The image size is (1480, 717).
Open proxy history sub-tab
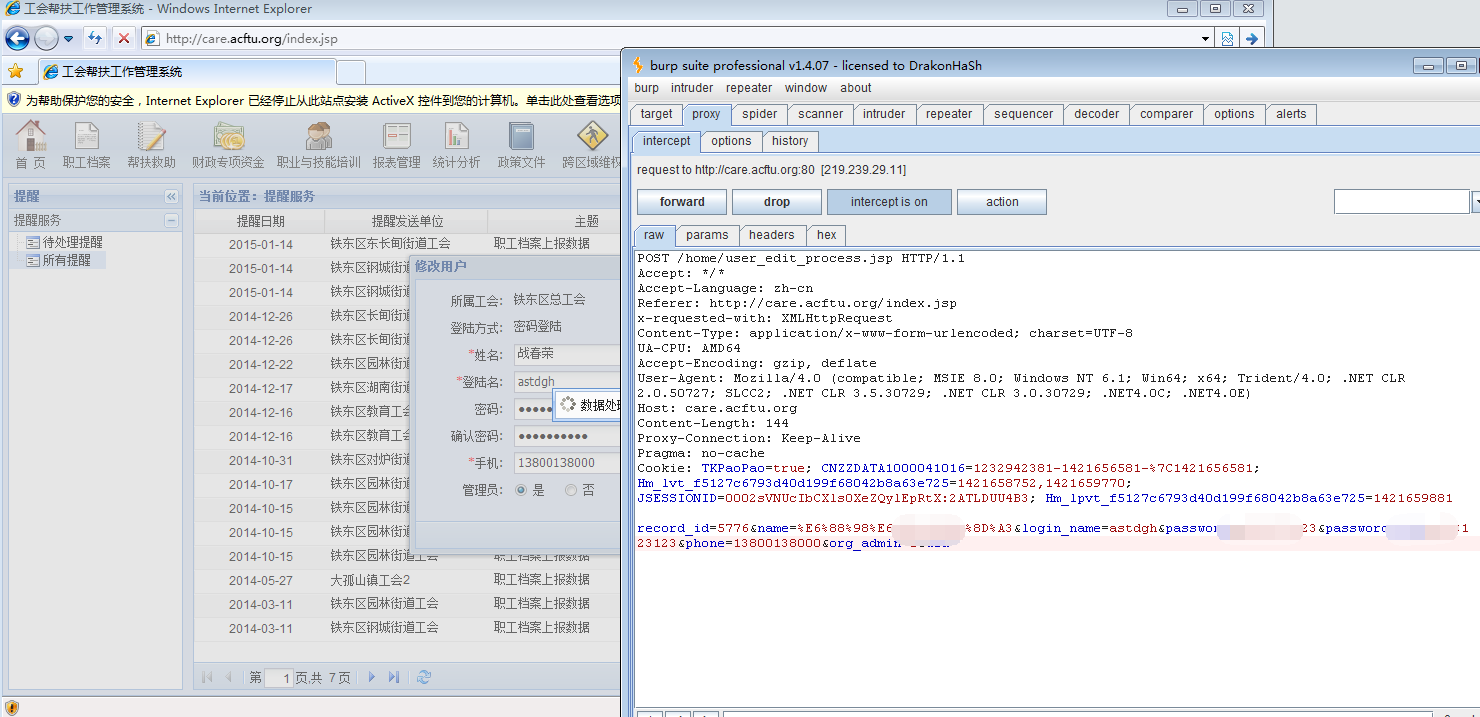pos(790,141)
